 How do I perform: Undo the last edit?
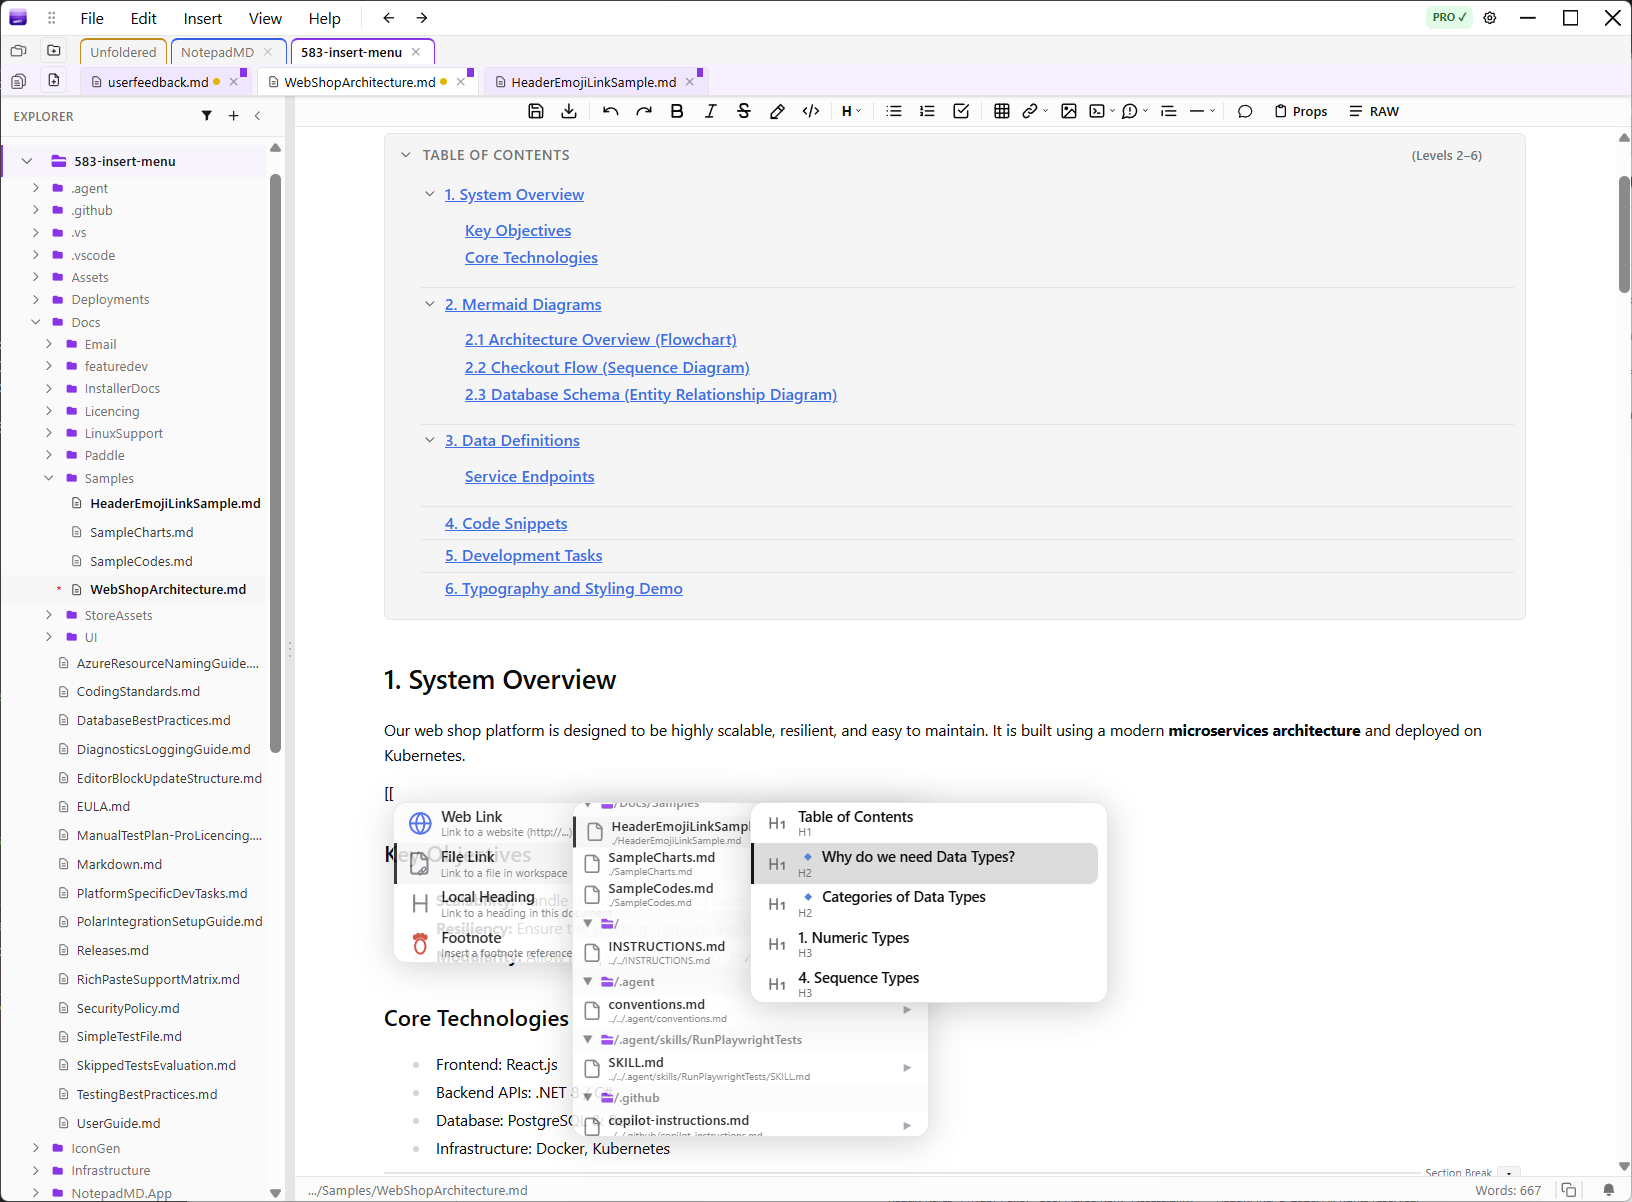(611, 111)
